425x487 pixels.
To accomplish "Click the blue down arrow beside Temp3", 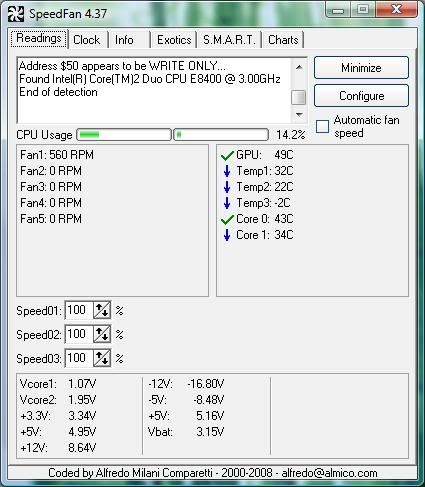I will [x=227, y=203].
